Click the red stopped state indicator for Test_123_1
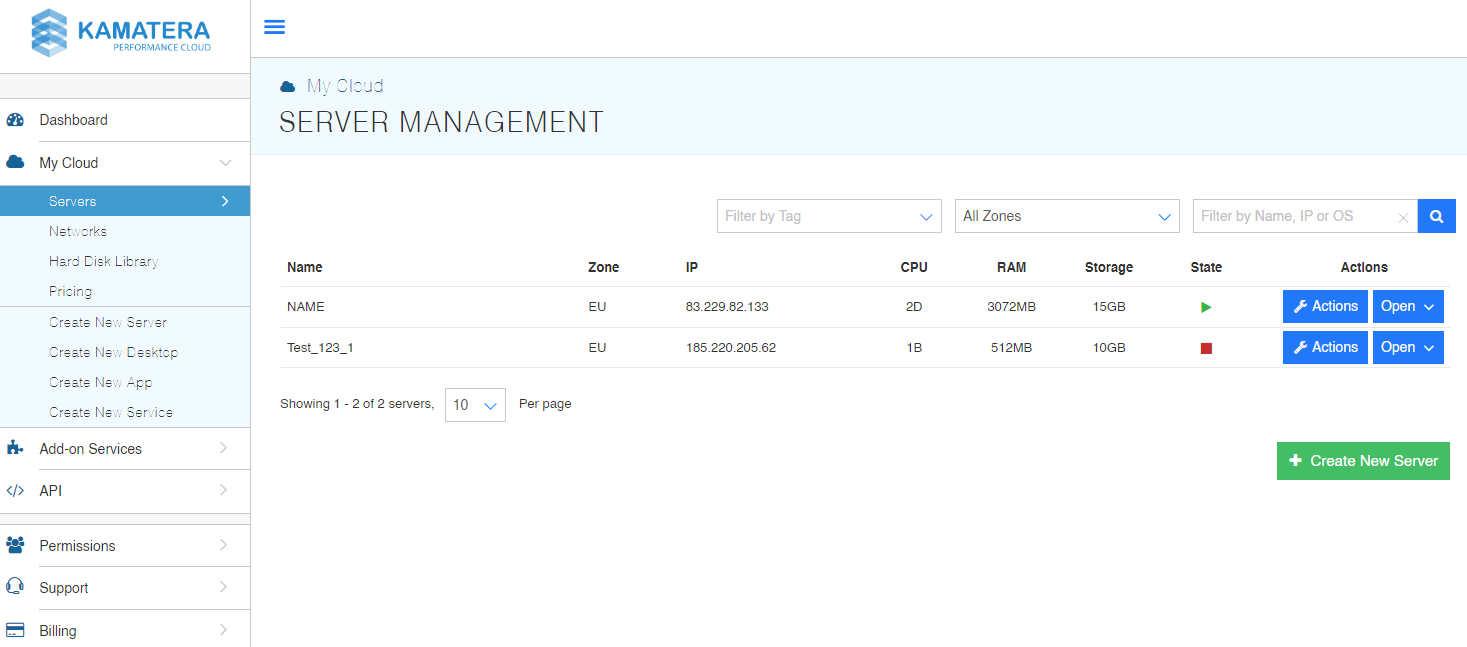 [x=1206, y=347]
